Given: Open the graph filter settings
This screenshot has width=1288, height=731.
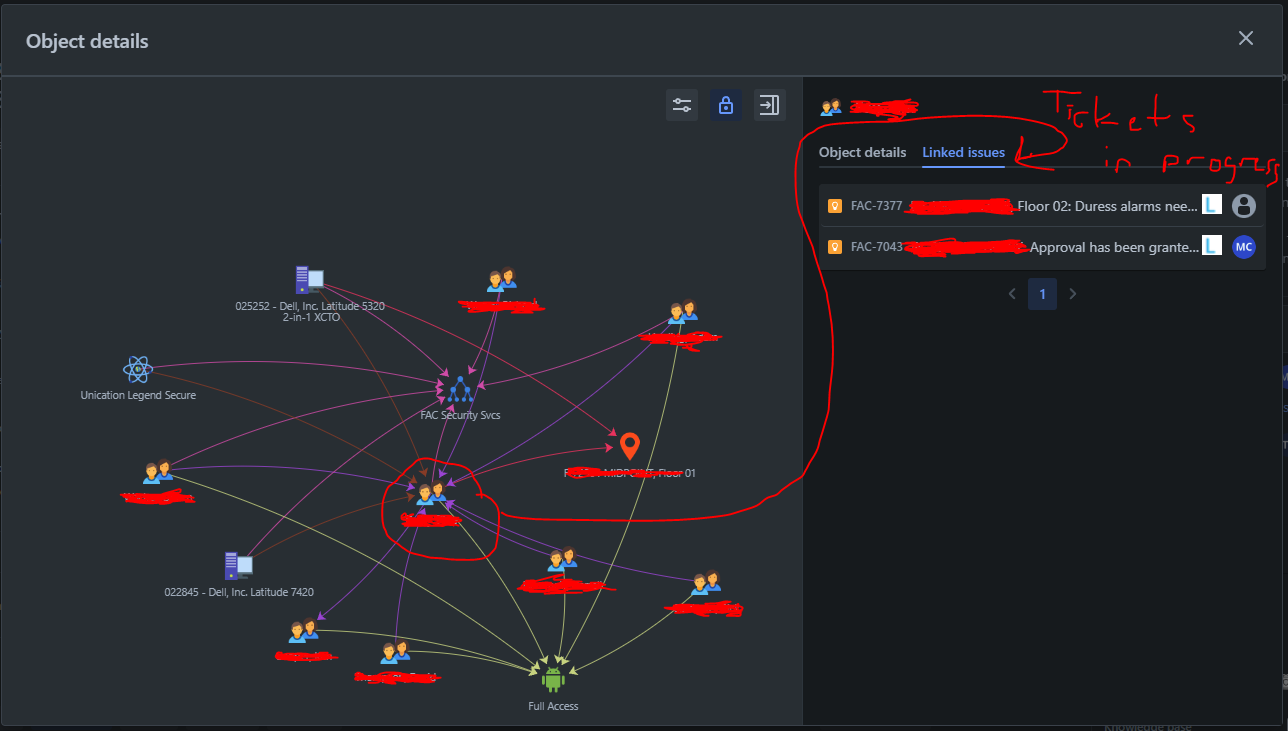Looking at the screenshot, I should [x=681, y=105].
